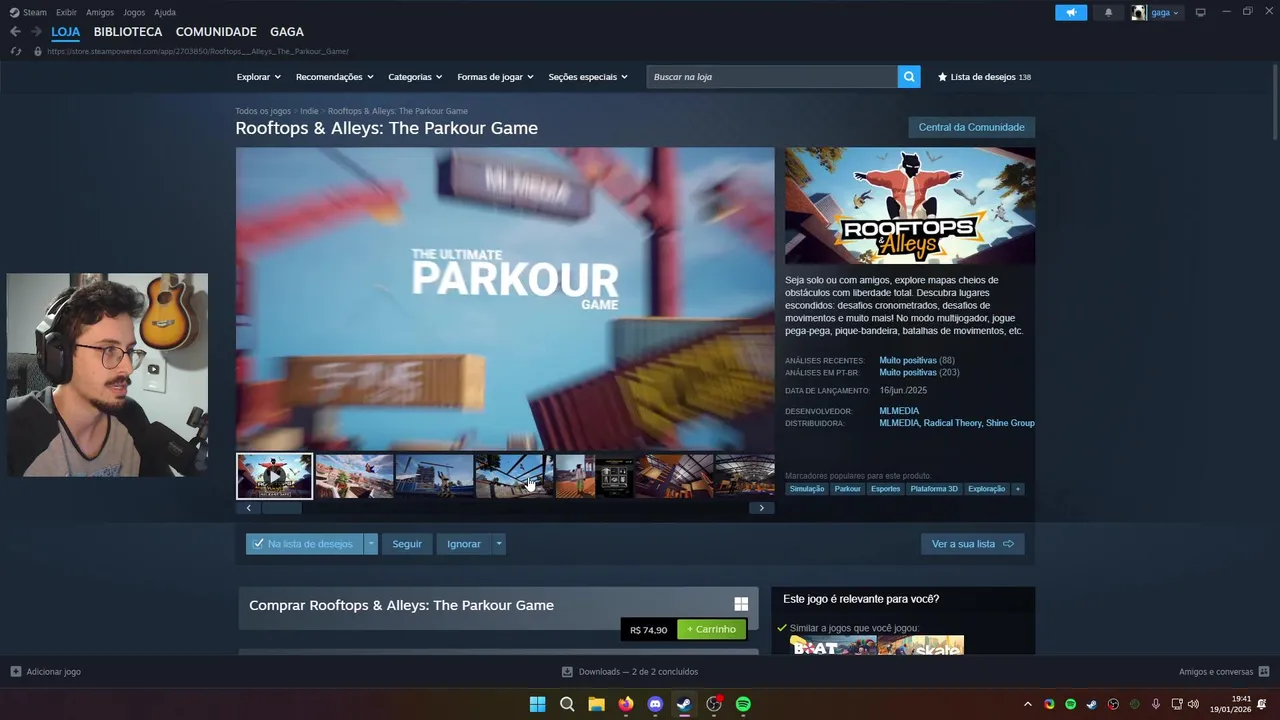Open recent reviews Muito positivas link
This screenshot has height=720, width=1280.
pyautogui.click(x=908, y=360)
